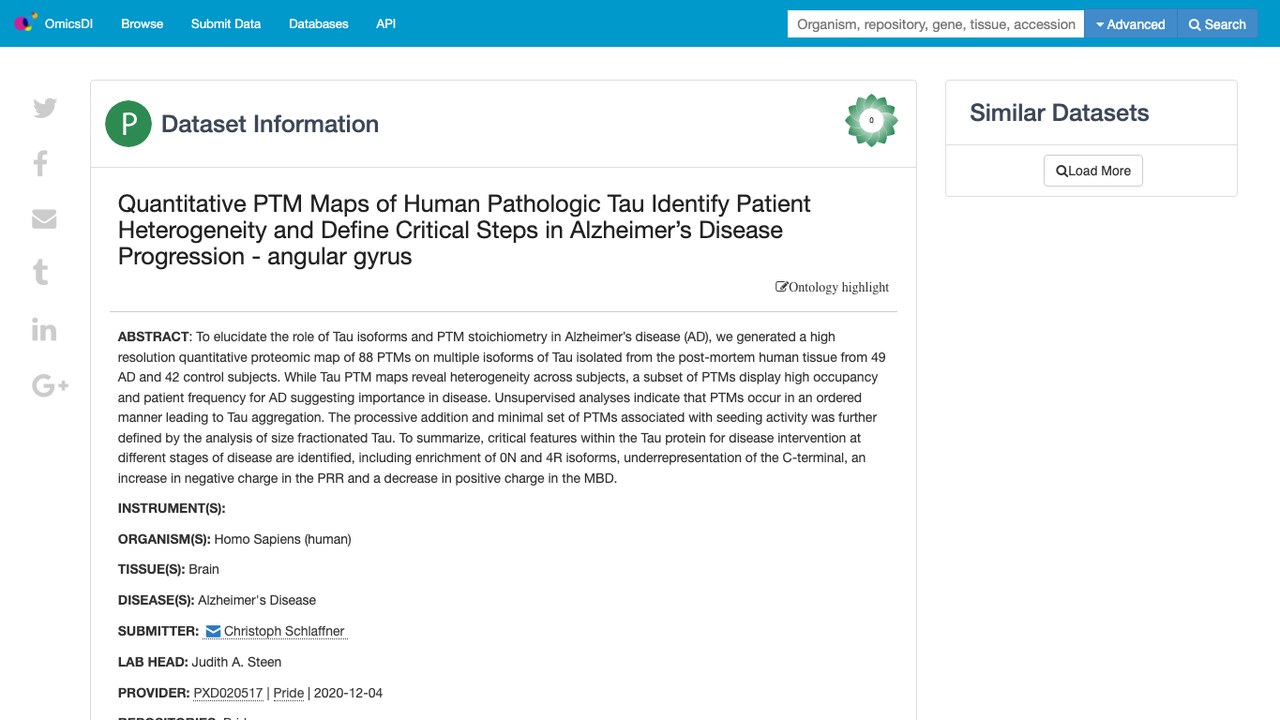Open the Browse menu
The height and width of the screenshot is (720, 1280).
click(x=142, y=23)
